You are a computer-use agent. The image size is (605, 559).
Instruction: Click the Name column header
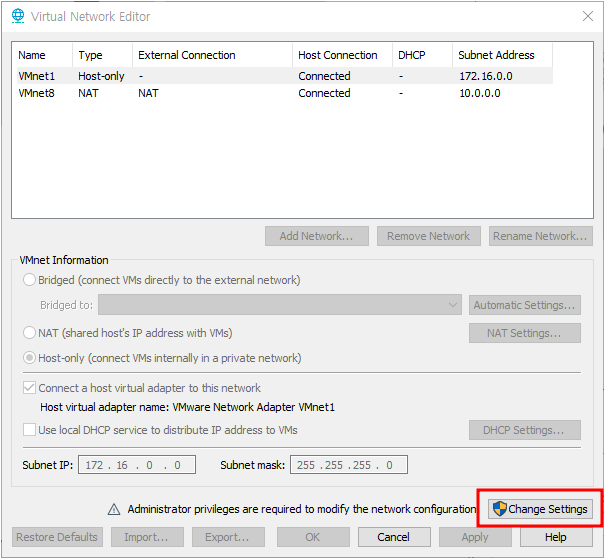[x=42, y=55]
